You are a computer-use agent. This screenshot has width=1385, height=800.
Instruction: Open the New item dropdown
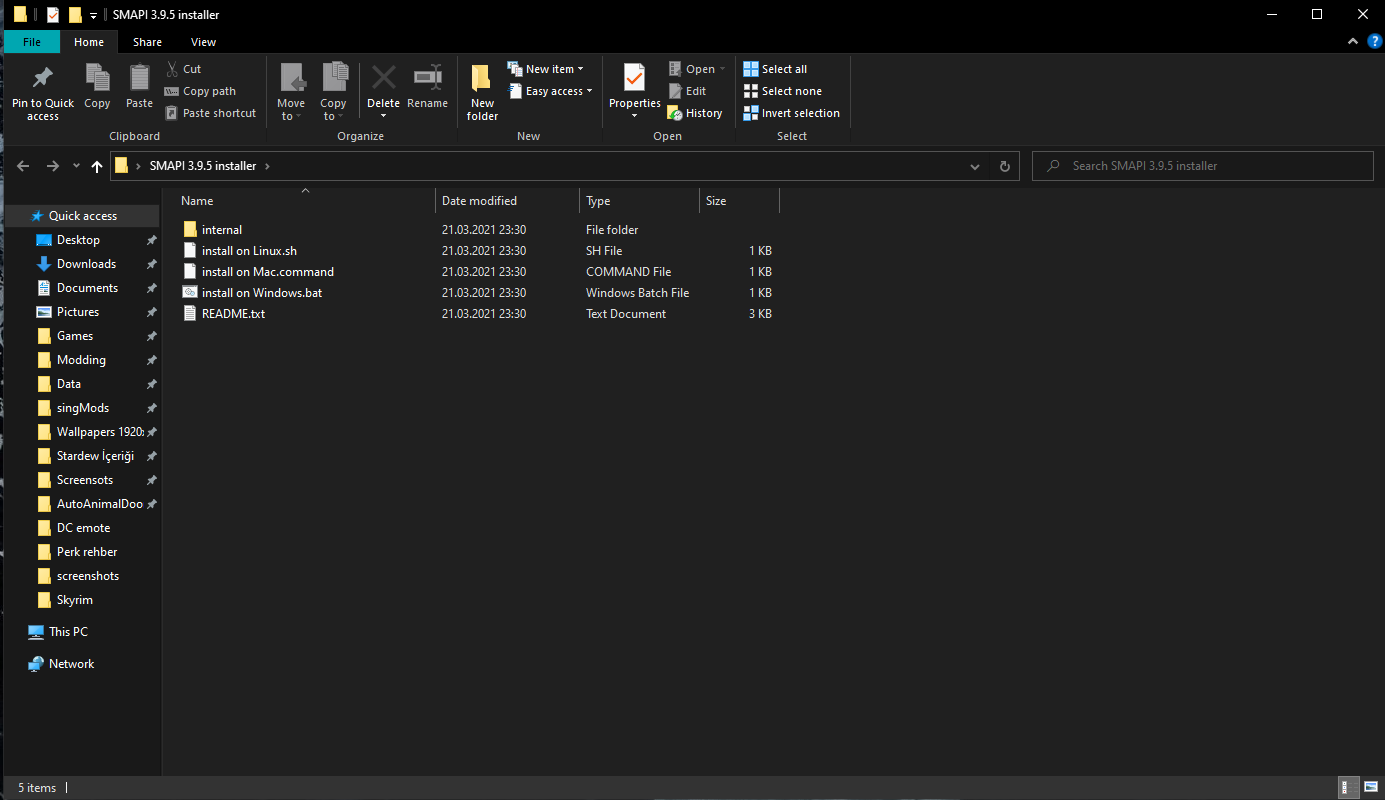(x=545, y=69)
